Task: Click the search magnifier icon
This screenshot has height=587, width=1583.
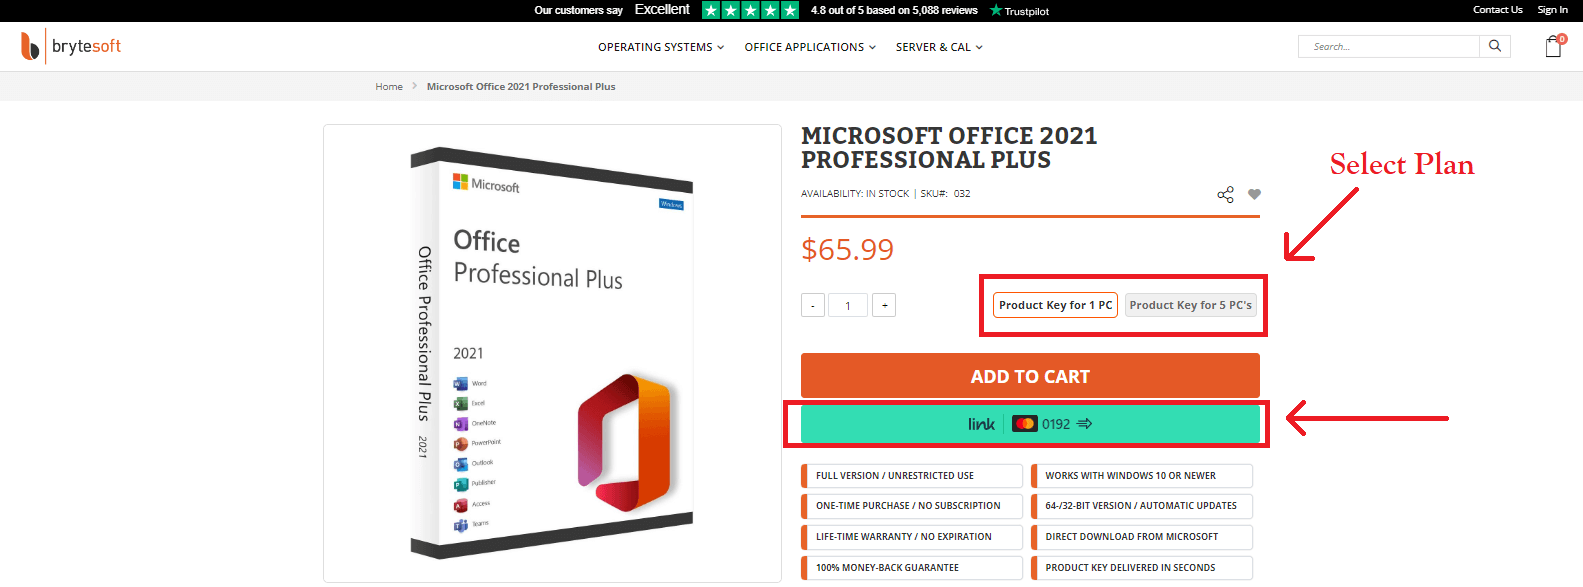Action: (x=1495, y=46)
